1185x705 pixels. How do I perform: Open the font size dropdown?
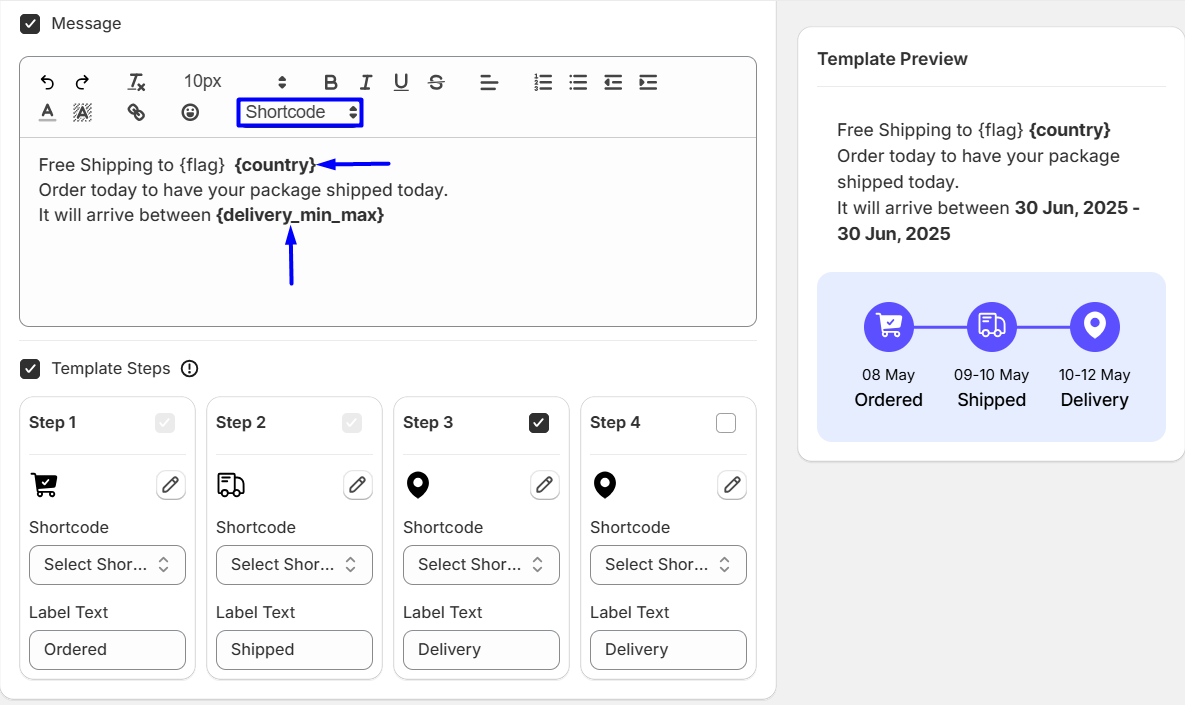pos(230,81)
